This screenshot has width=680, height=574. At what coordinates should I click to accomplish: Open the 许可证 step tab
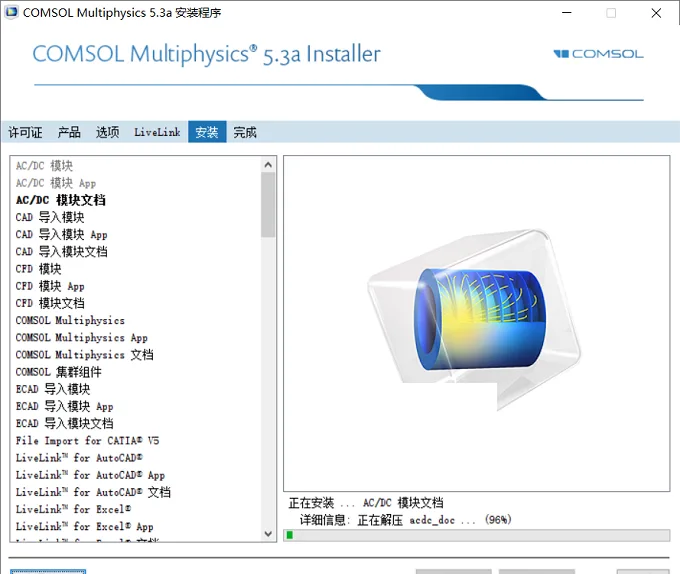25,132
